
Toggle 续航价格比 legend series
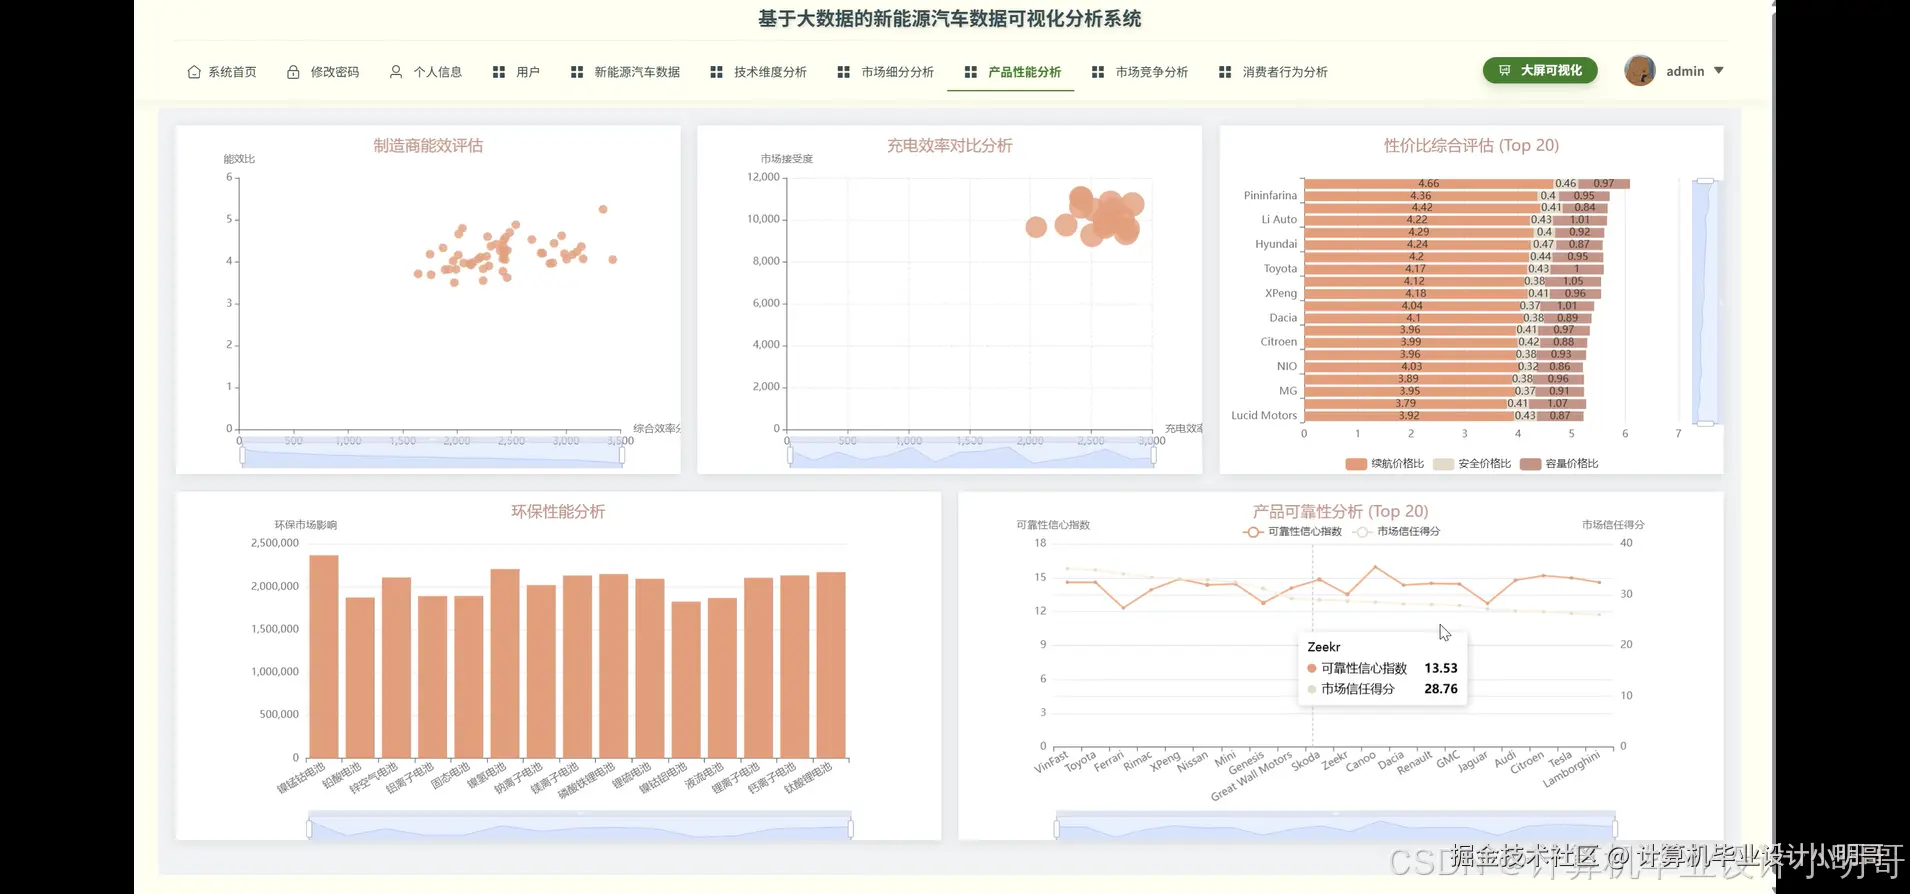tap(1385, 464)
